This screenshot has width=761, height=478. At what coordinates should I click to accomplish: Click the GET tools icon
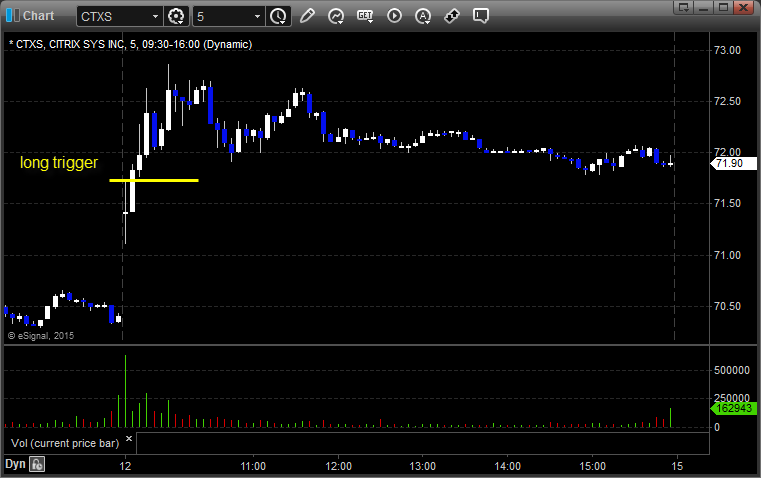pyautogui.click(x=365, y=16)
